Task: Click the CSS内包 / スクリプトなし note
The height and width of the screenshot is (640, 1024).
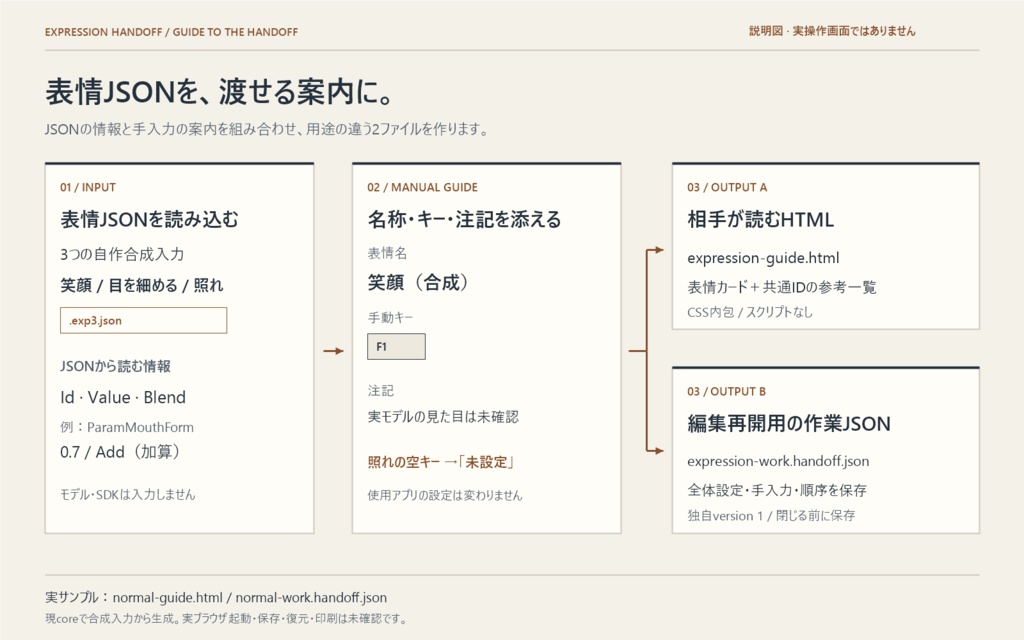Action: [750, 312]
